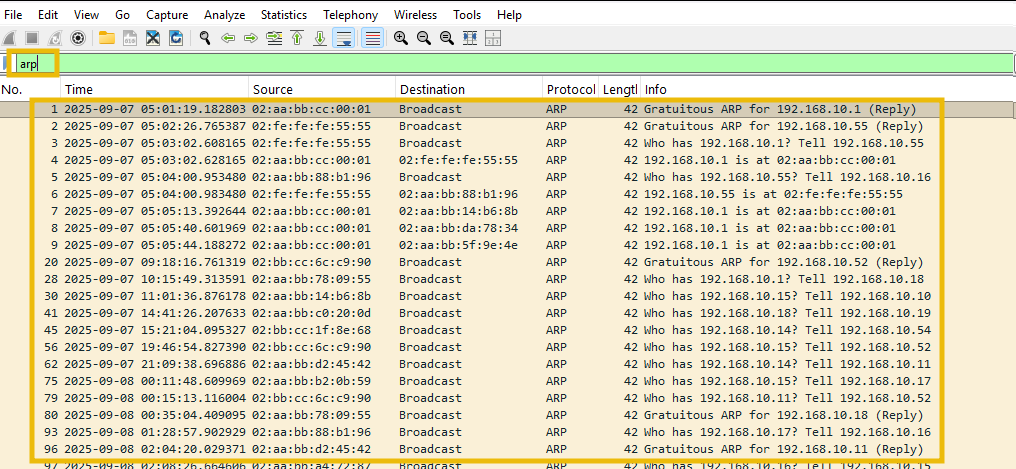The height and width of the screenshot is (469, 1016).
Task: Select packet 56 at time 19:46:54.827390
Action: [508, 347]
